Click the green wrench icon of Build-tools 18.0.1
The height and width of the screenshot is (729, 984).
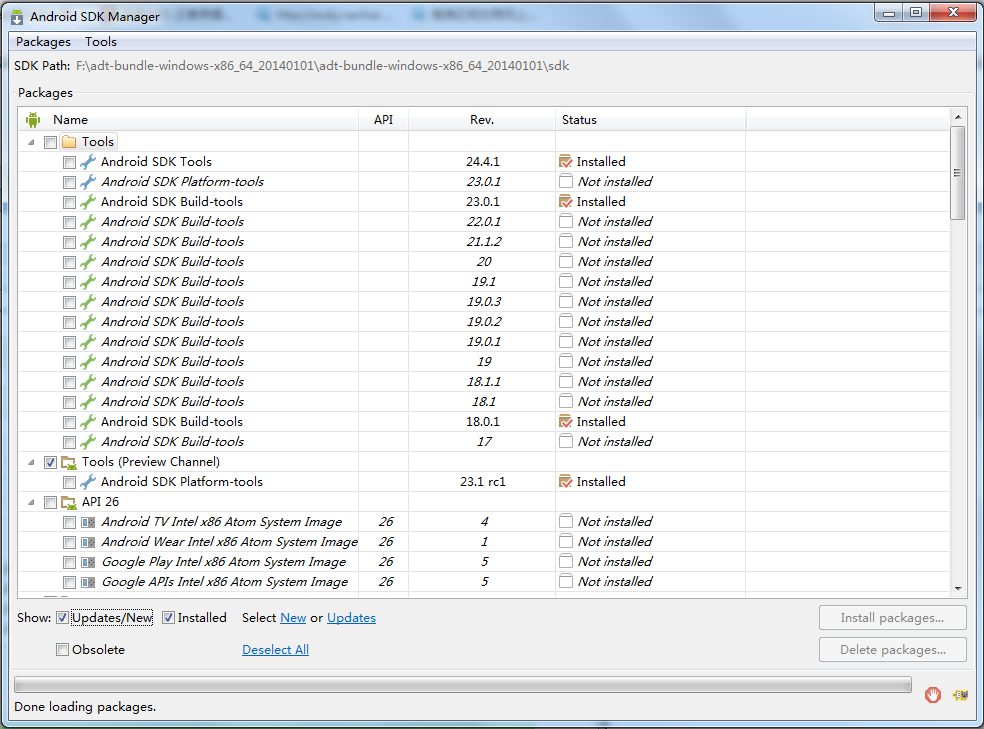point(88,422)
